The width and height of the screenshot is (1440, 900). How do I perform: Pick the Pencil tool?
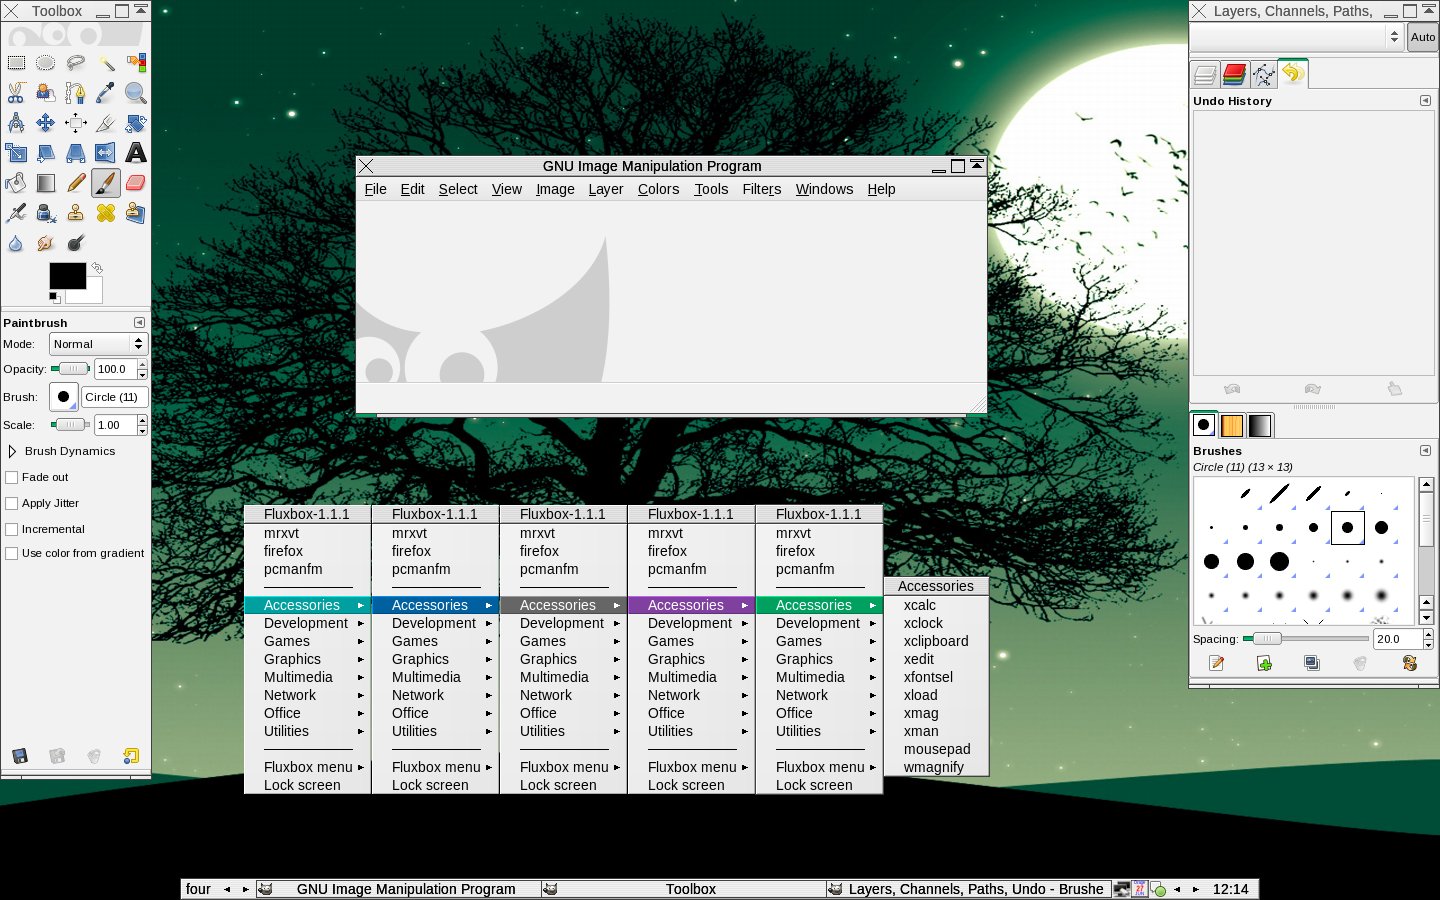[x=76, y=183]
